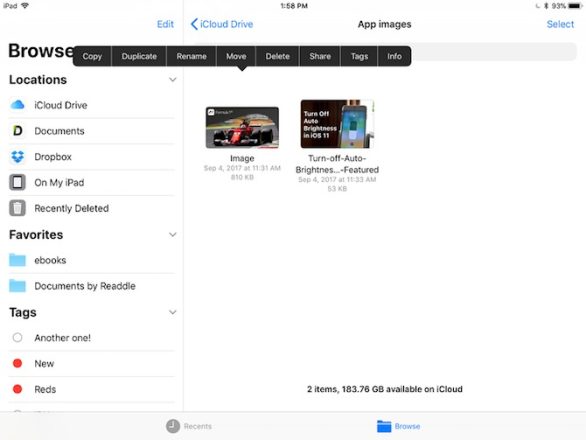586x440 pixels.
Task: Select the Dropbox location icon
Action: 18,157
